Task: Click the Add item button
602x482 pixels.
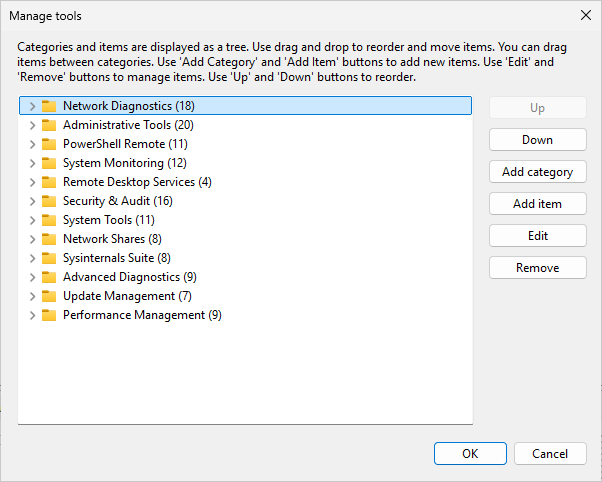Action: 537,204
